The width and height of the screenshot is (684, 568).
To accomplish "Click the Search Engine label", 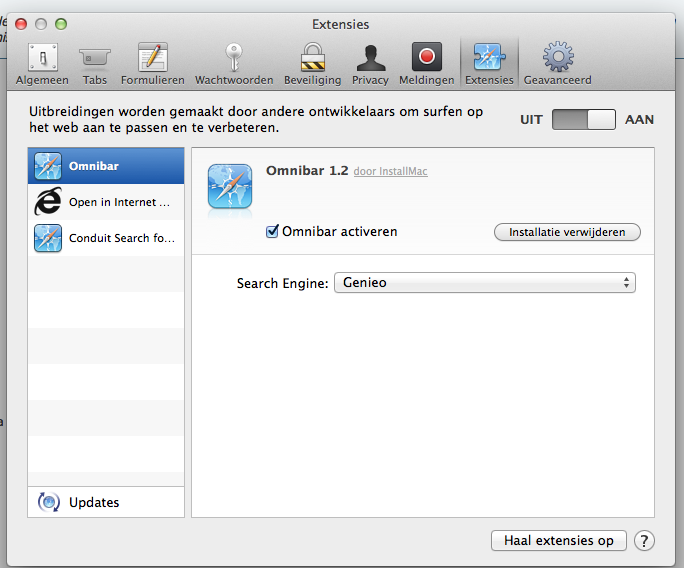I will pyautogui.click(x=282, y=284).
